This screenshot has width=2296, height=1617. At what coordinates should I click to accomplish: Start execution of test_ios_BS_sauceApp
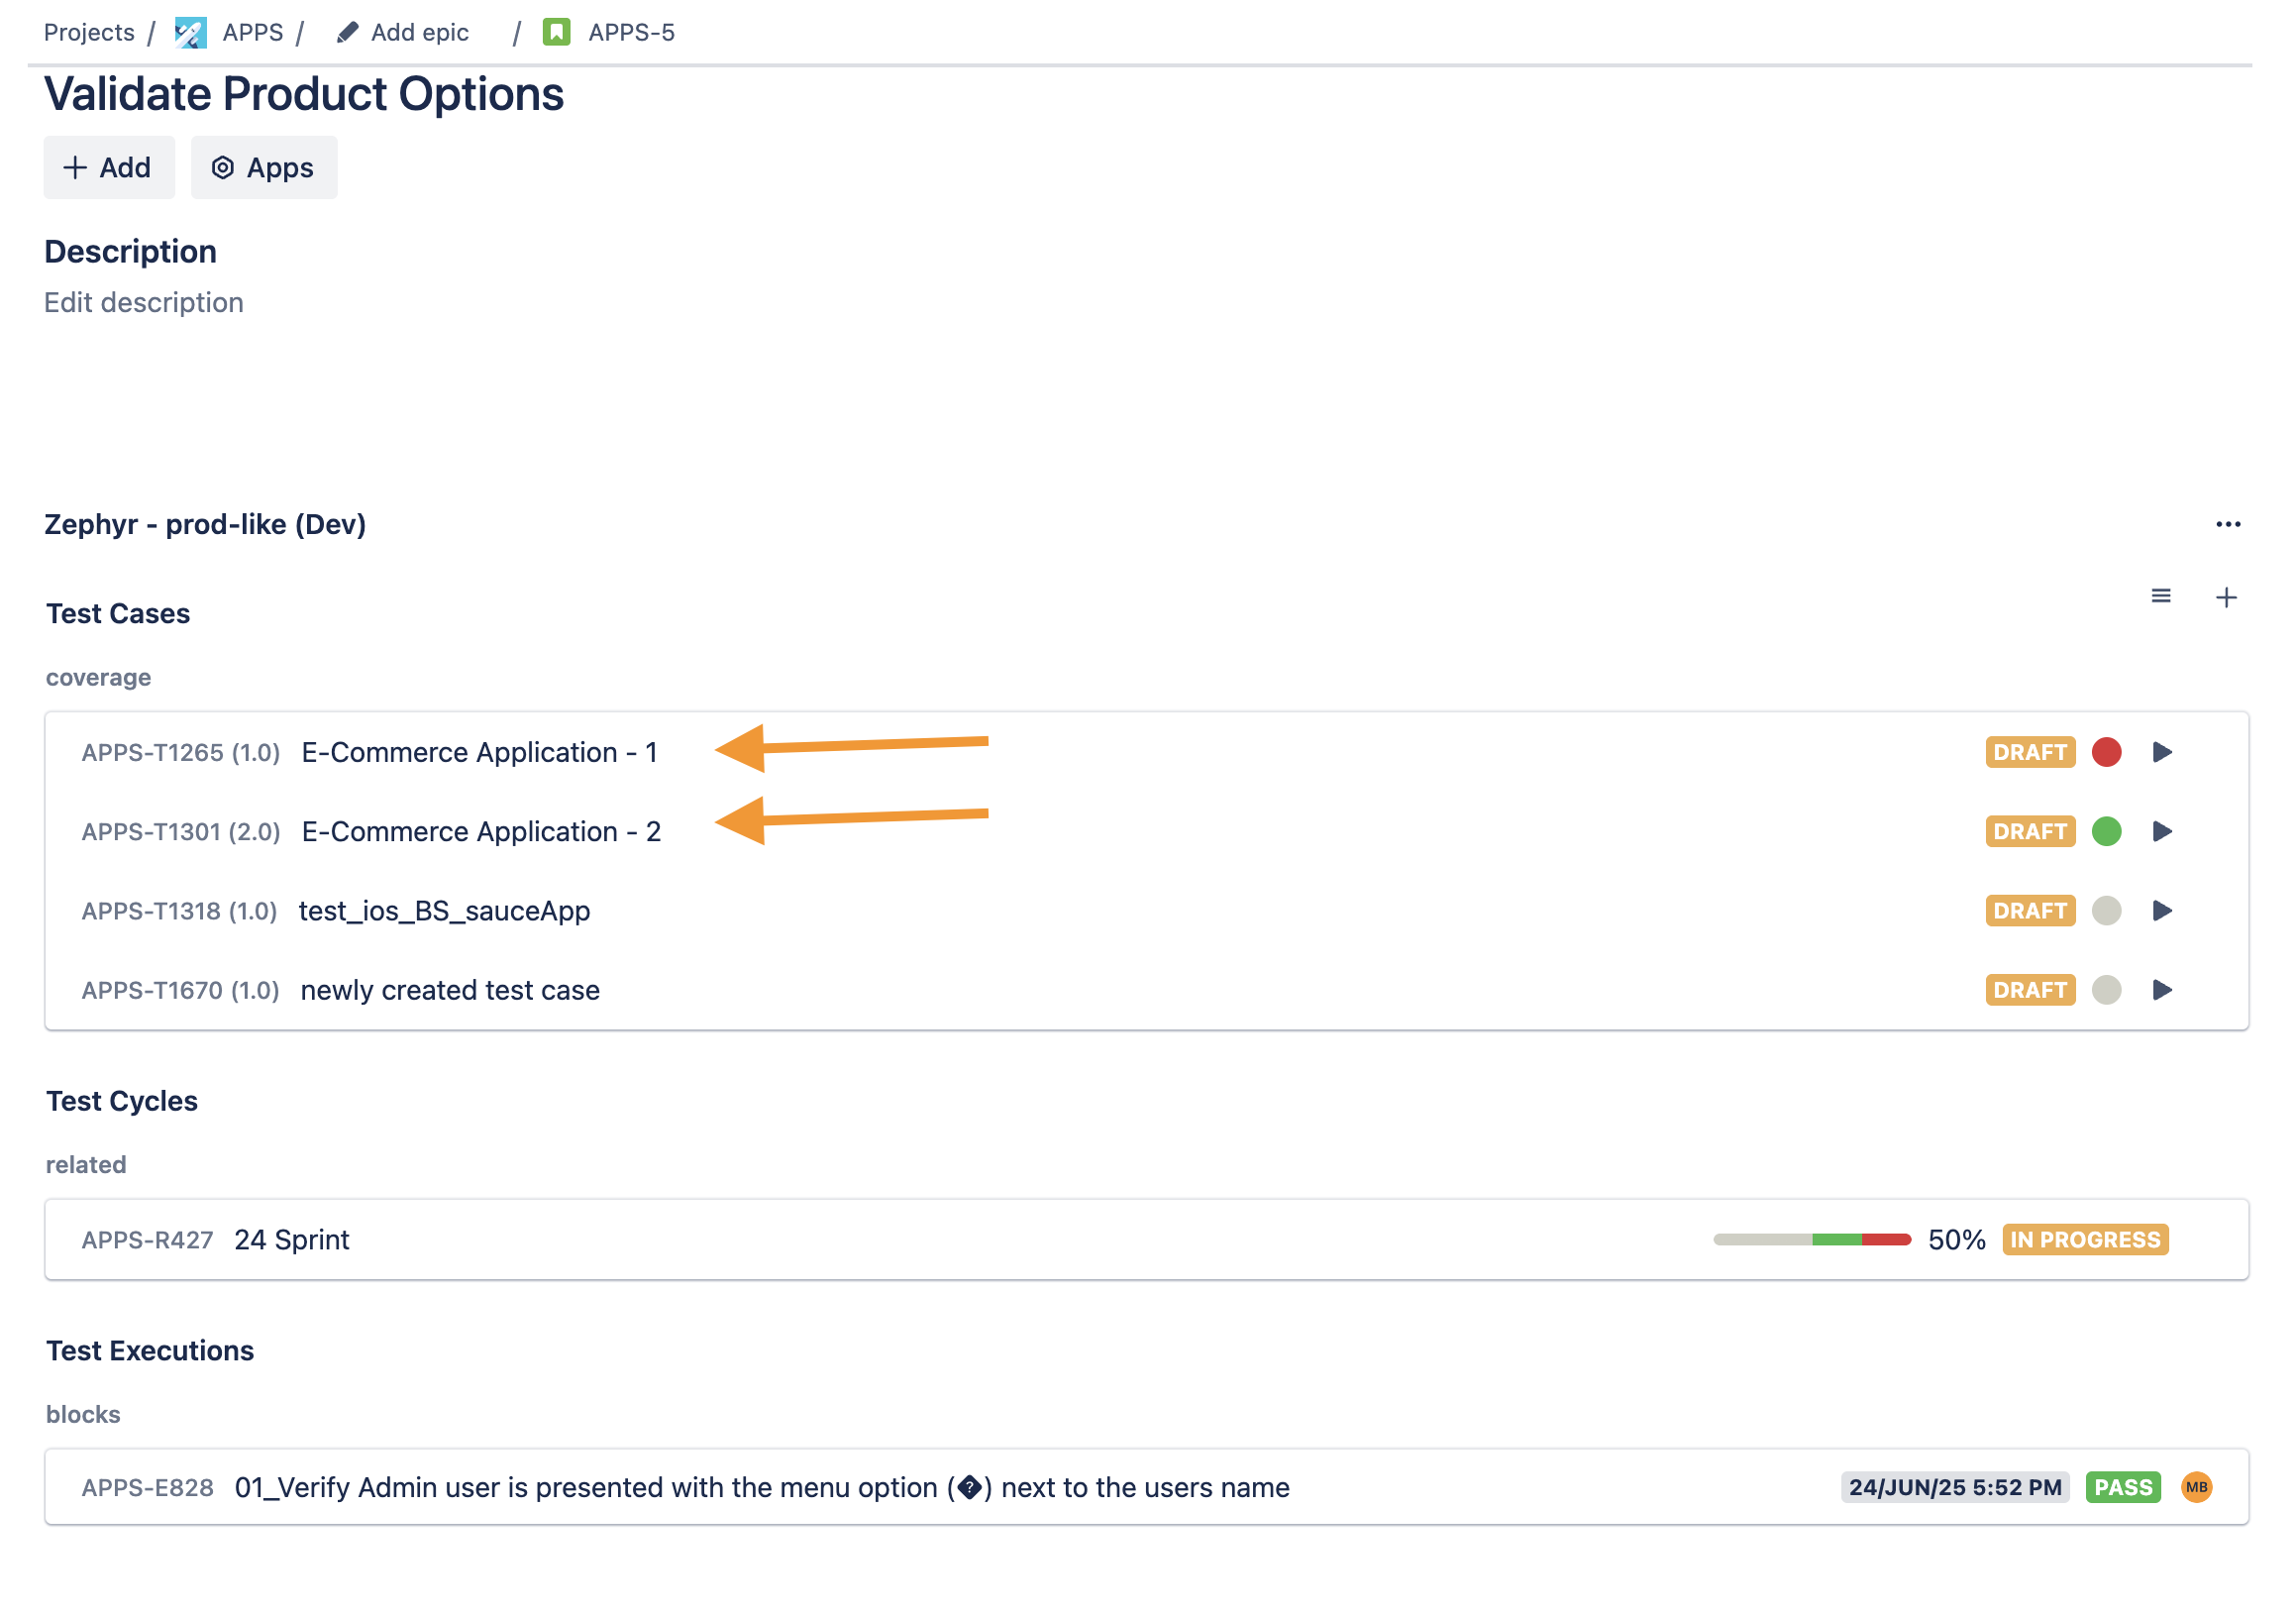[x=2161, y=910]
